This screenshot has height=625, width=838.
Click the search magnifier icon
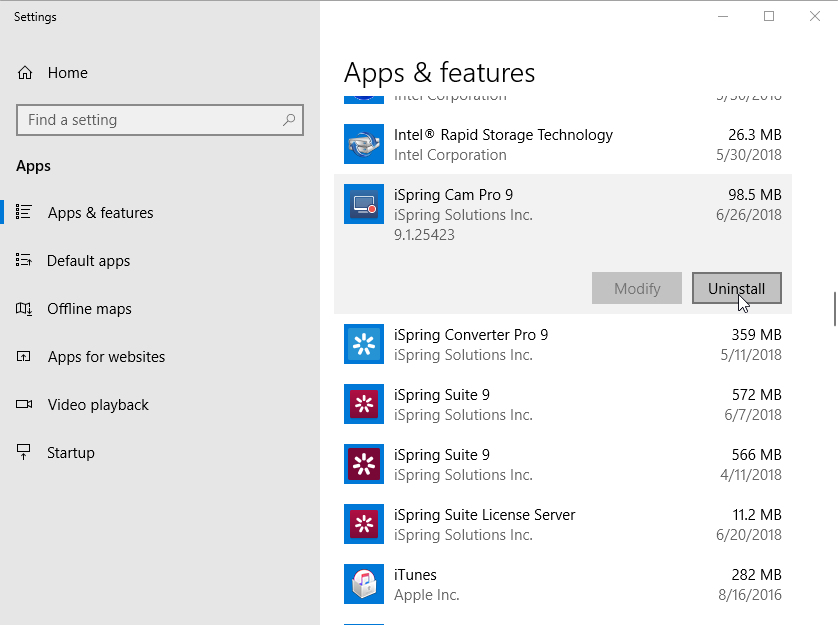(x=289, y=120)
